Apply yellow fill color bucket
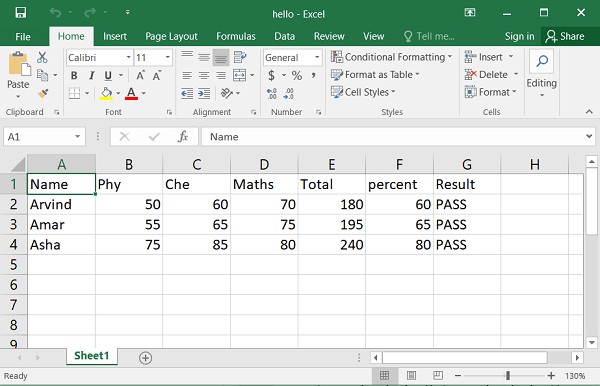The width and height of the screenshot is (600, 386). [x=106, y=93]
